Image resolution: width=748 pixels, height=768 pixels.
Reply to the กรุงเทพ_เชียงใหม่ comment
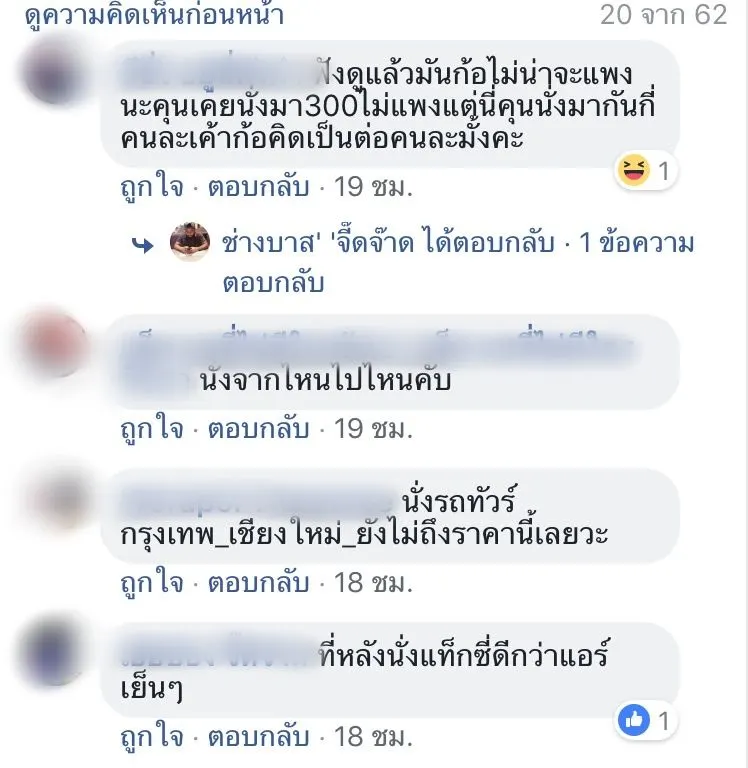pos(259,583)
